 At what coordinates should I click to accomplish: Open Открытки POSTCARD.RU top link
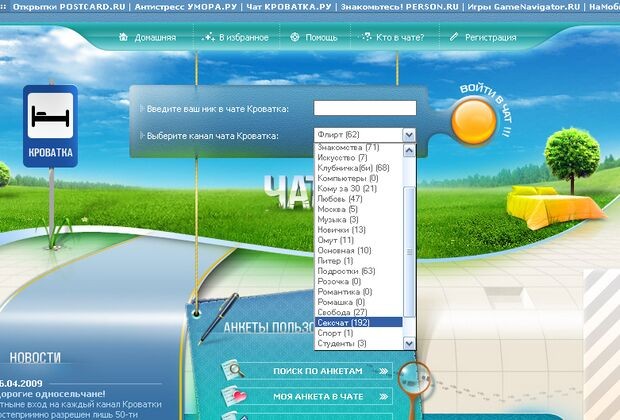[x=69, y=7]
